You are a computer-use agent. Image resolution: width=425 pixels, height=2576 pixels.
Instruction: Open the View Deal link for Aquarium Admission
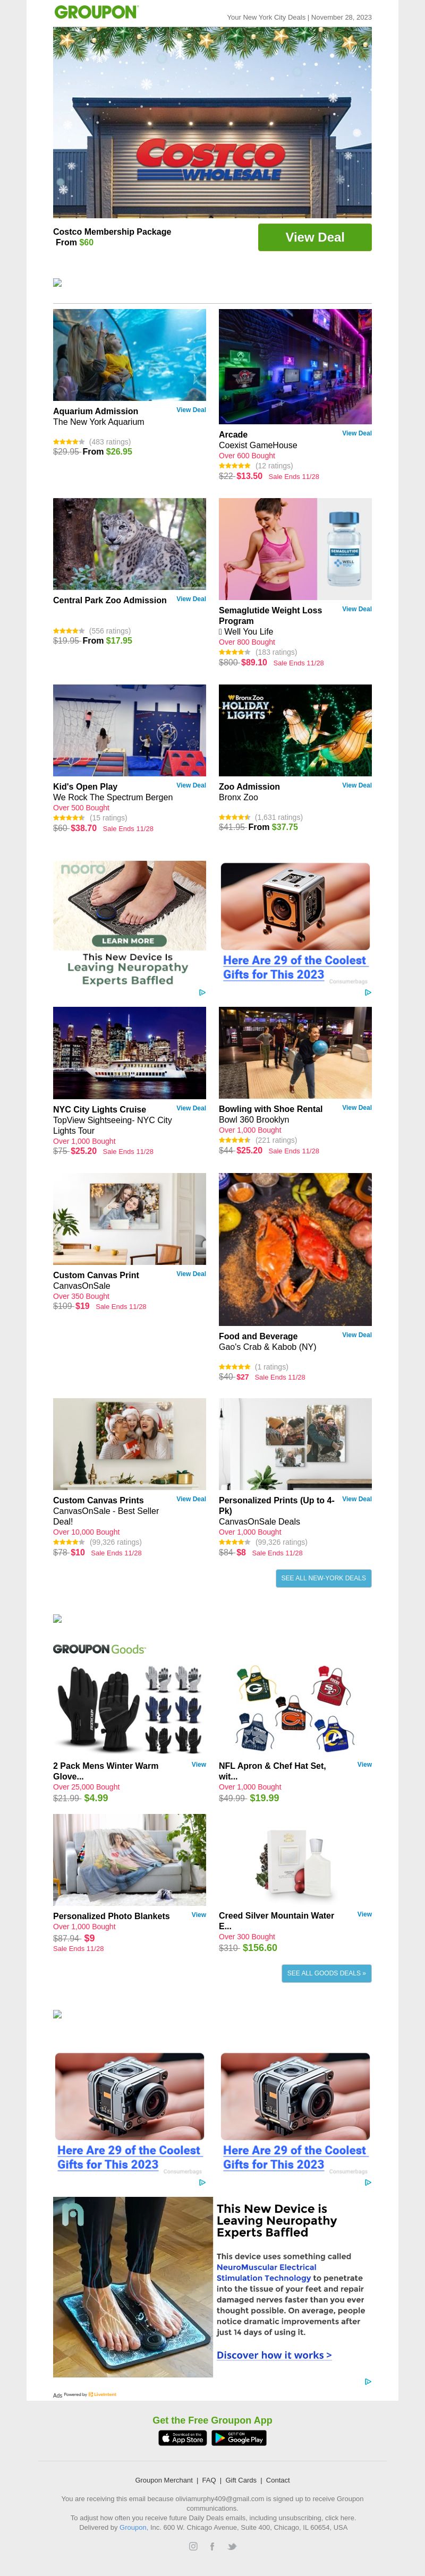[x=191, y=410]
